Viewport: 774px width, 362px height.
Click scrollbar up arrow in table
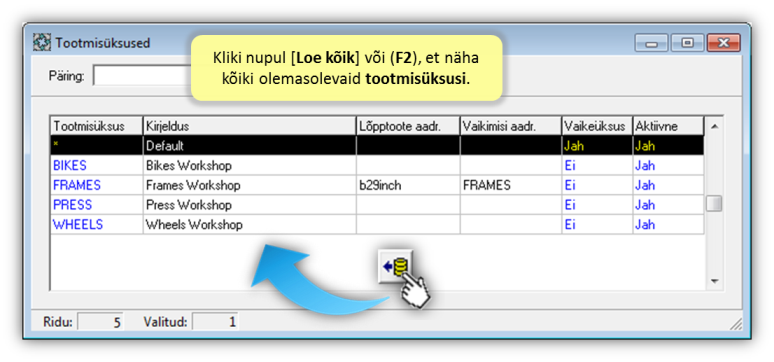(x=714, y=127)
